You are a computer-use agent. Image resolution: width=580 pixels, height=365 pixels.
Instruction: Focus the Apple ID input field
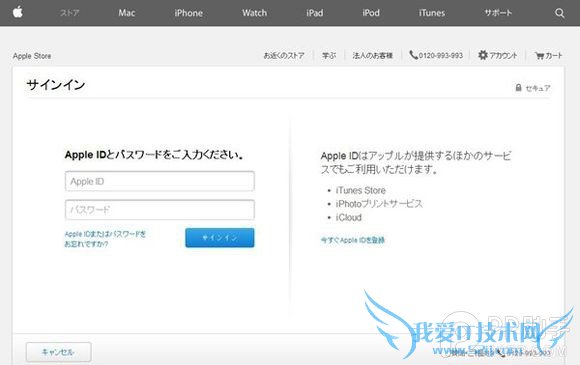(159, 181)
